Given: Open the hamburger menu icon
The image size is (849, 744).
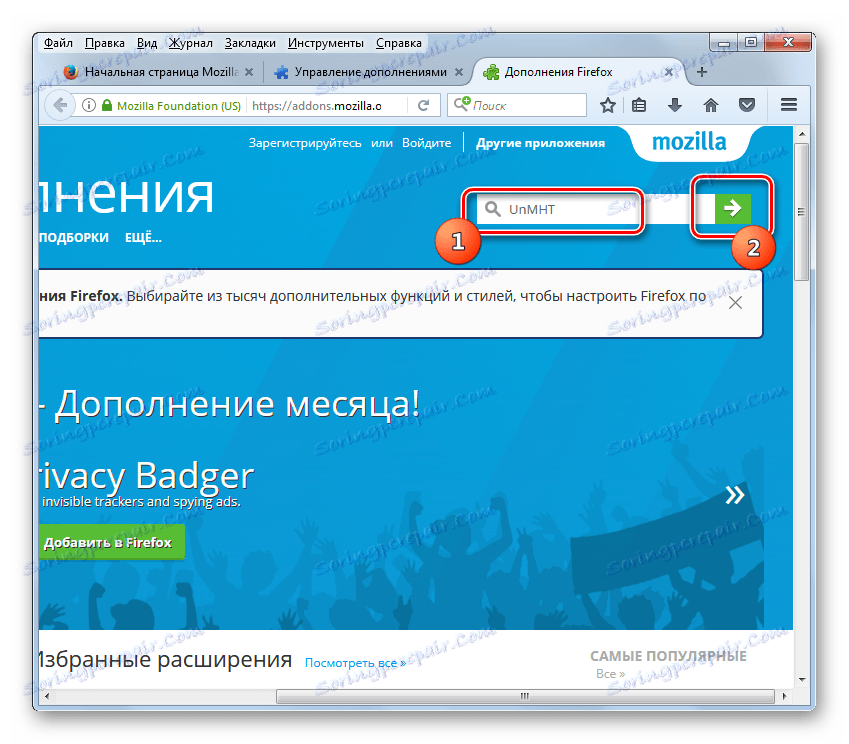Looking at the screenshot, I should 788,105.
